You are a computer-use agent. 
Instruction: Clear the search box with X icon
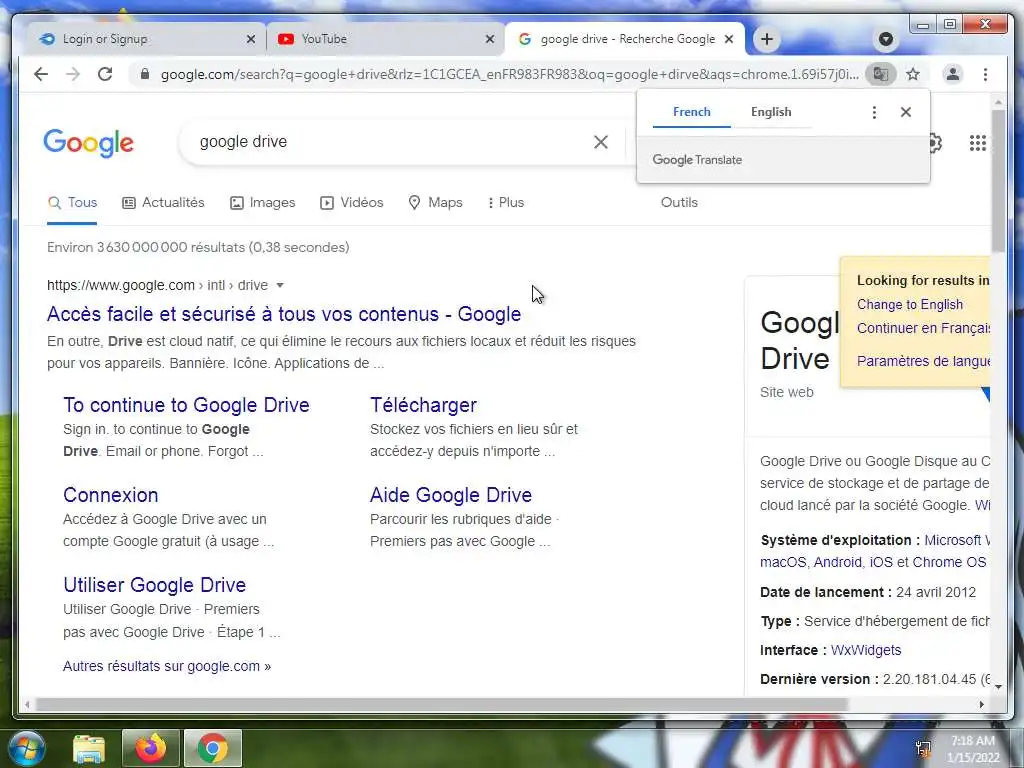(x=601, y=142)
